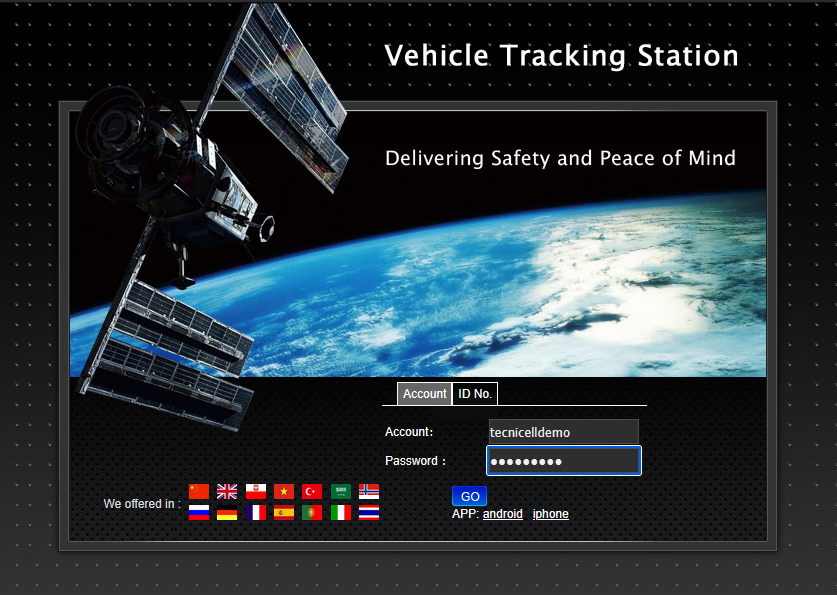The height and width of the screenshot is (595, 837).
Task: Choose the Polish flag language
Action: [255, 491]
